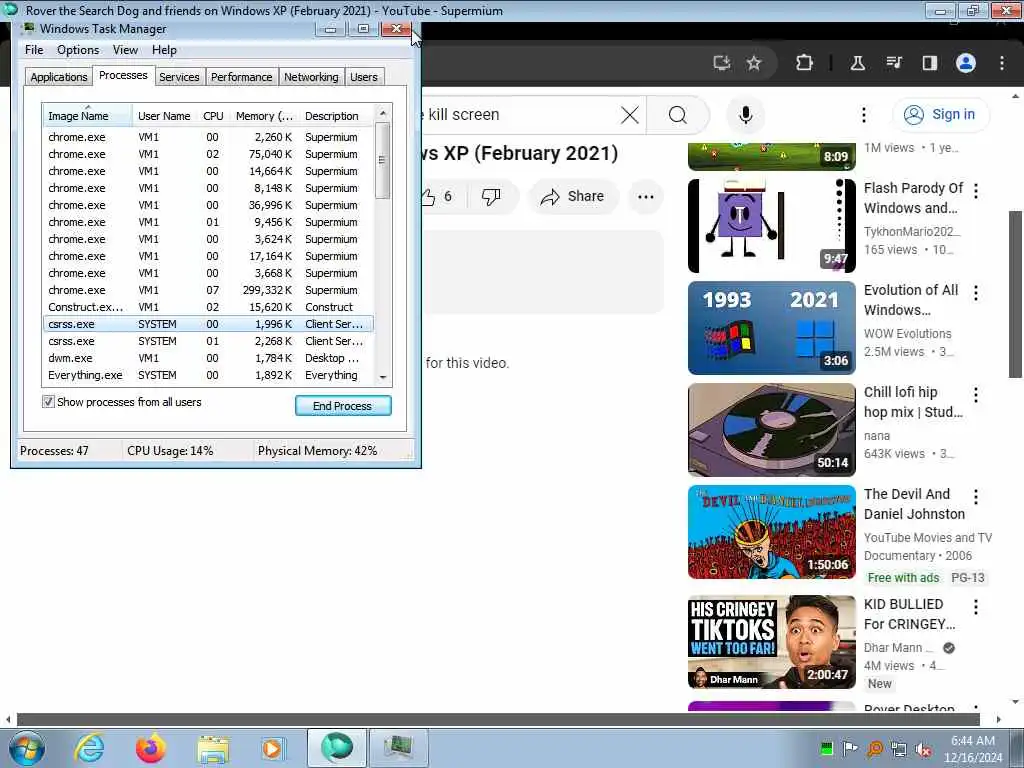Select chrome.exe row using 299,332 K memory
Image resolution: width=1024 pixels, height=768 pixels.
tap(208, 290)
